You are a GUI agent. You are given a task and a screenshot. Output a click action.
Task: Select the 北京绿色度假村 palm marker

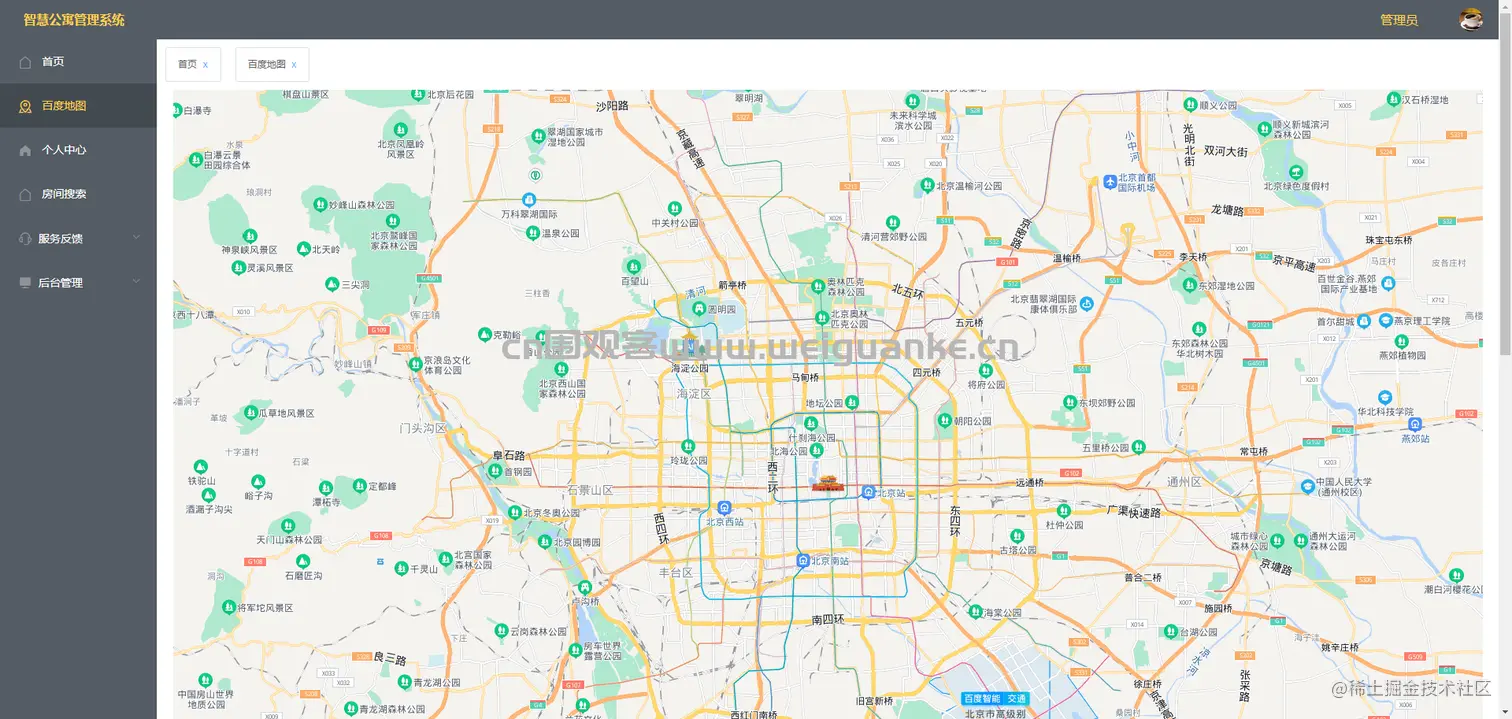1296,171
